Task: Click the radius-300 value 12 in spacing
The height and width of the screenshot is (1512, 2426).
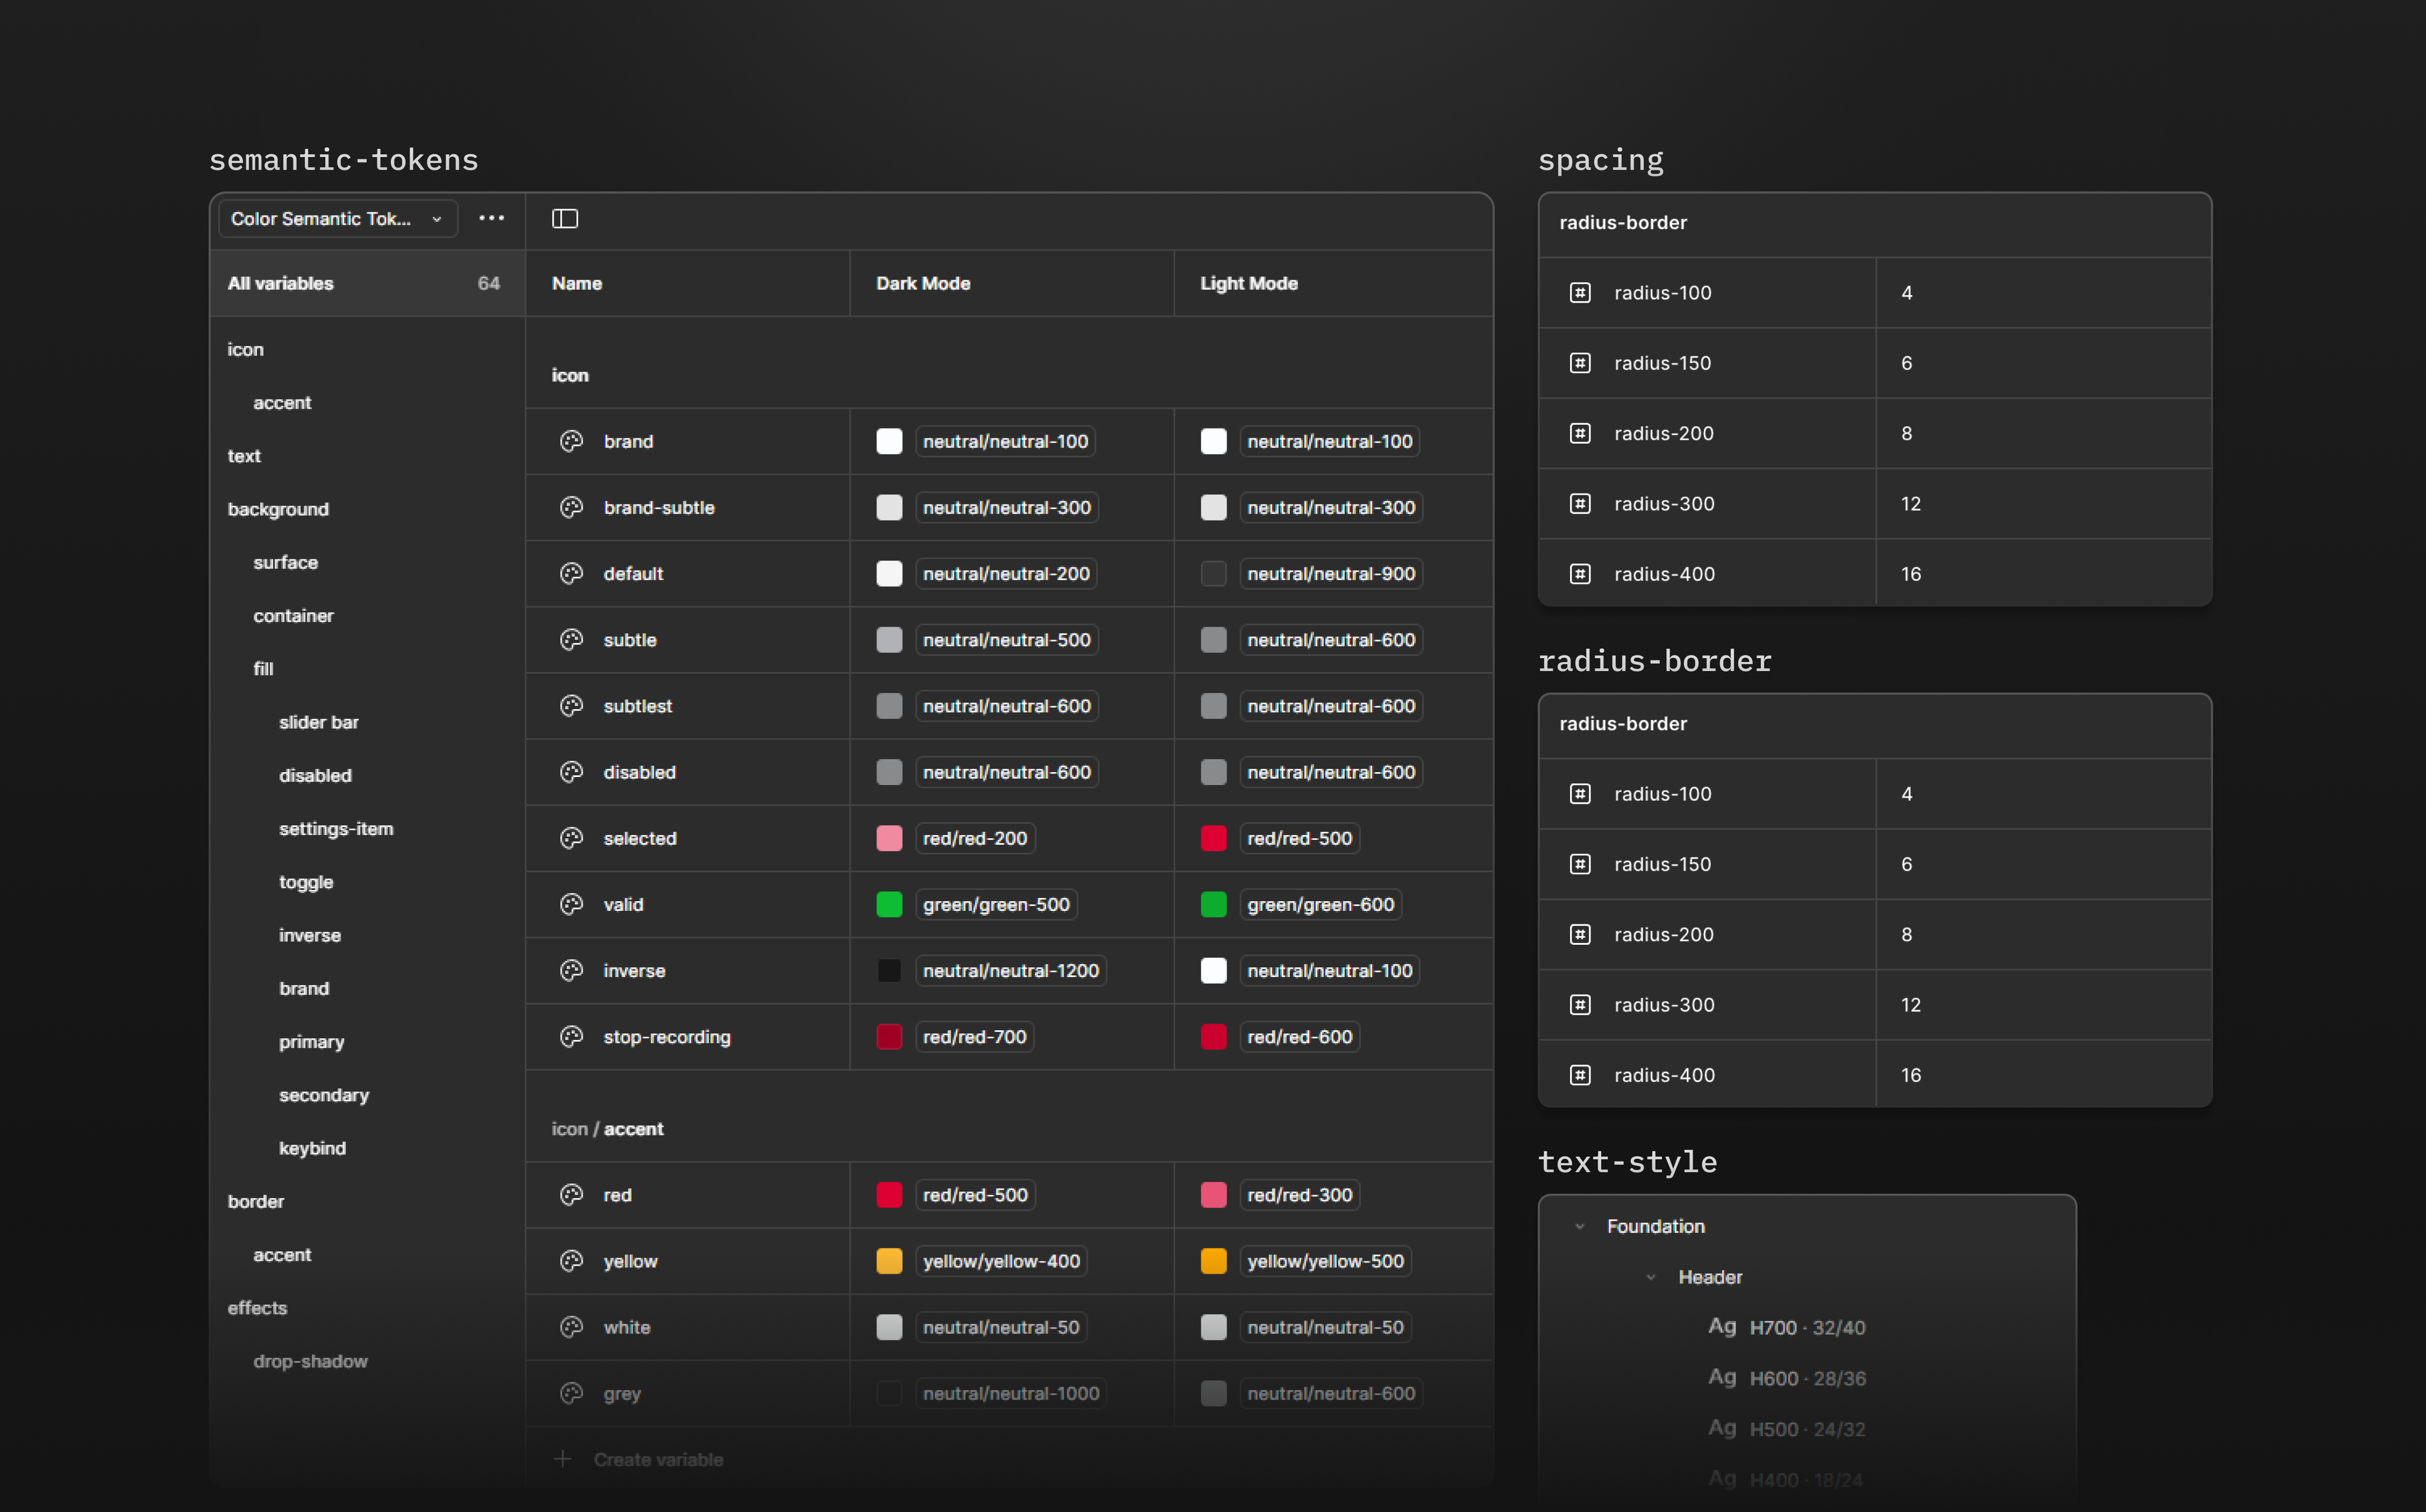Action: pos(1910,504)
